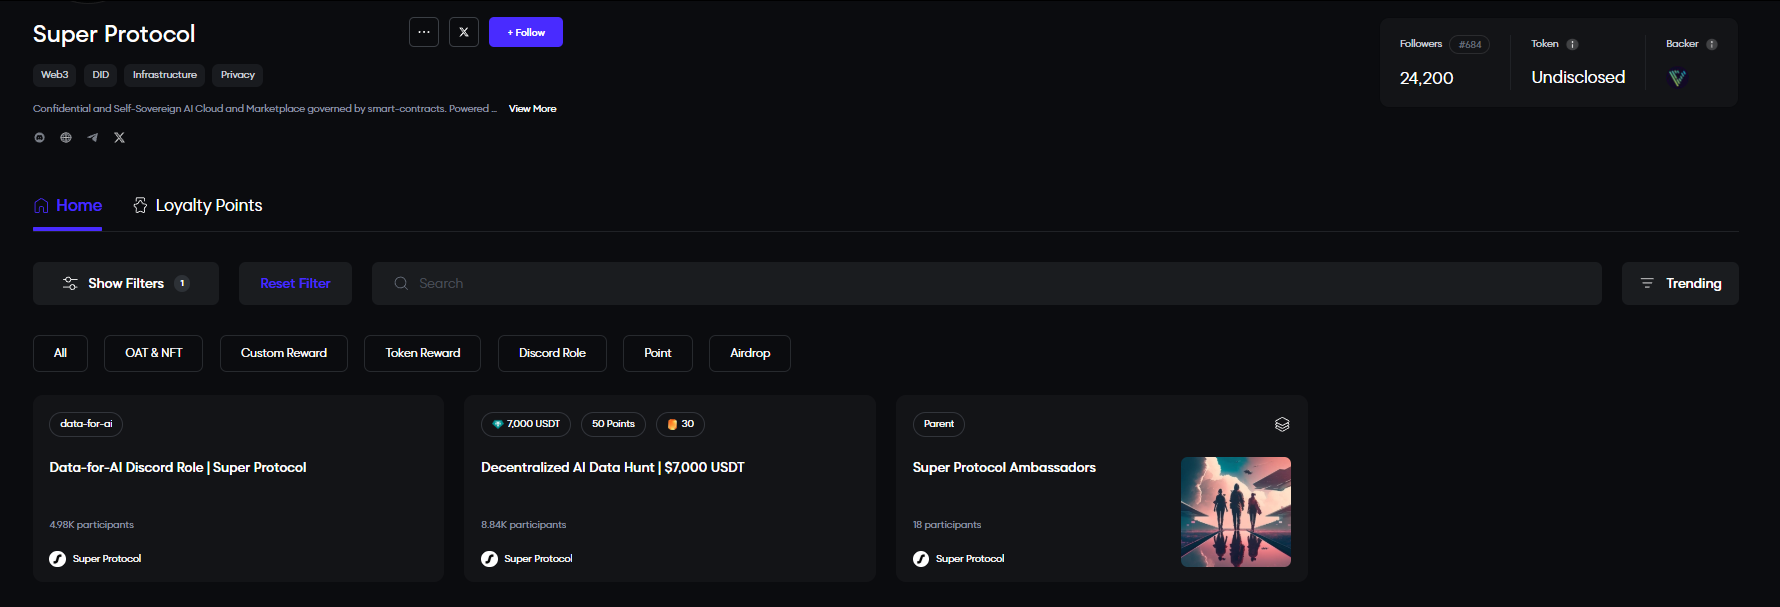The image size is (1780, 607).
Task: Open the Trending sort dropdown
Action: 1680,283
